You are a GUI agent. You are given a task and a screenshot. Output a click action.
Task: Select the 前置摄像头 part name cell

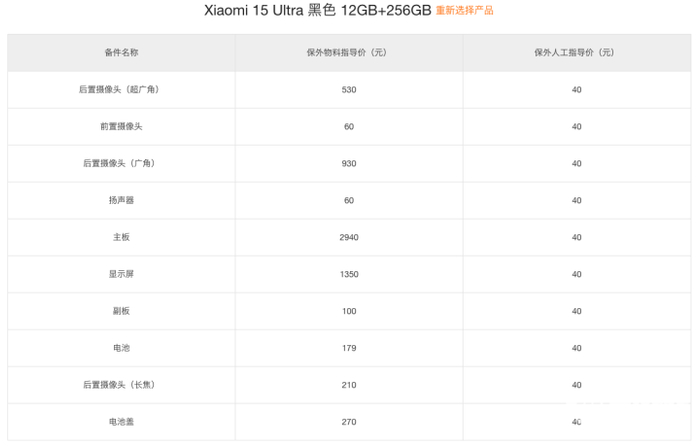tap(121, 127)
